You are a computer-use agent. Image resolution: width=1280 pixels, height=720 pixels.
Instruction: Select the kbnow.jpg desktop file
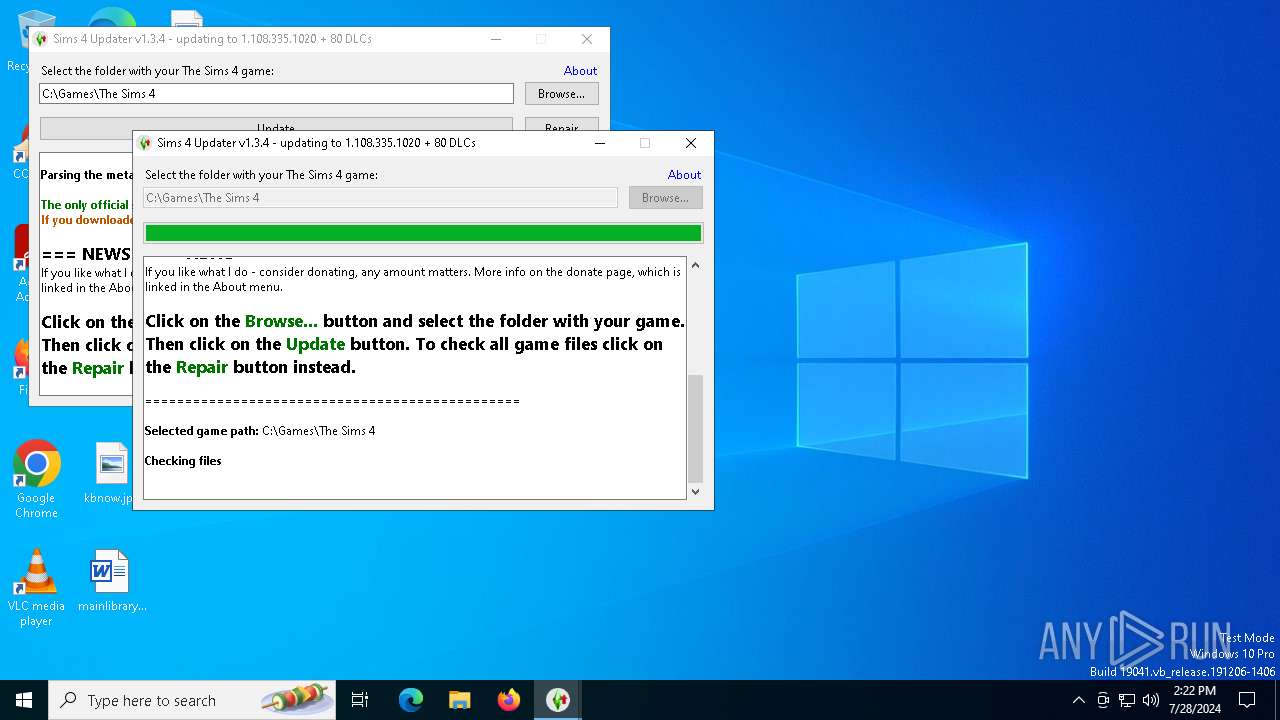click(x=110, y=474)
